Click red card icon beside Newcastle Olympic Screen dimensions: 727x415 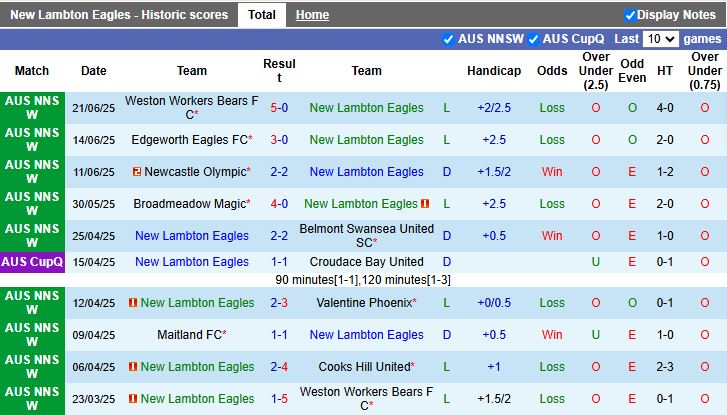click(137, 172)
